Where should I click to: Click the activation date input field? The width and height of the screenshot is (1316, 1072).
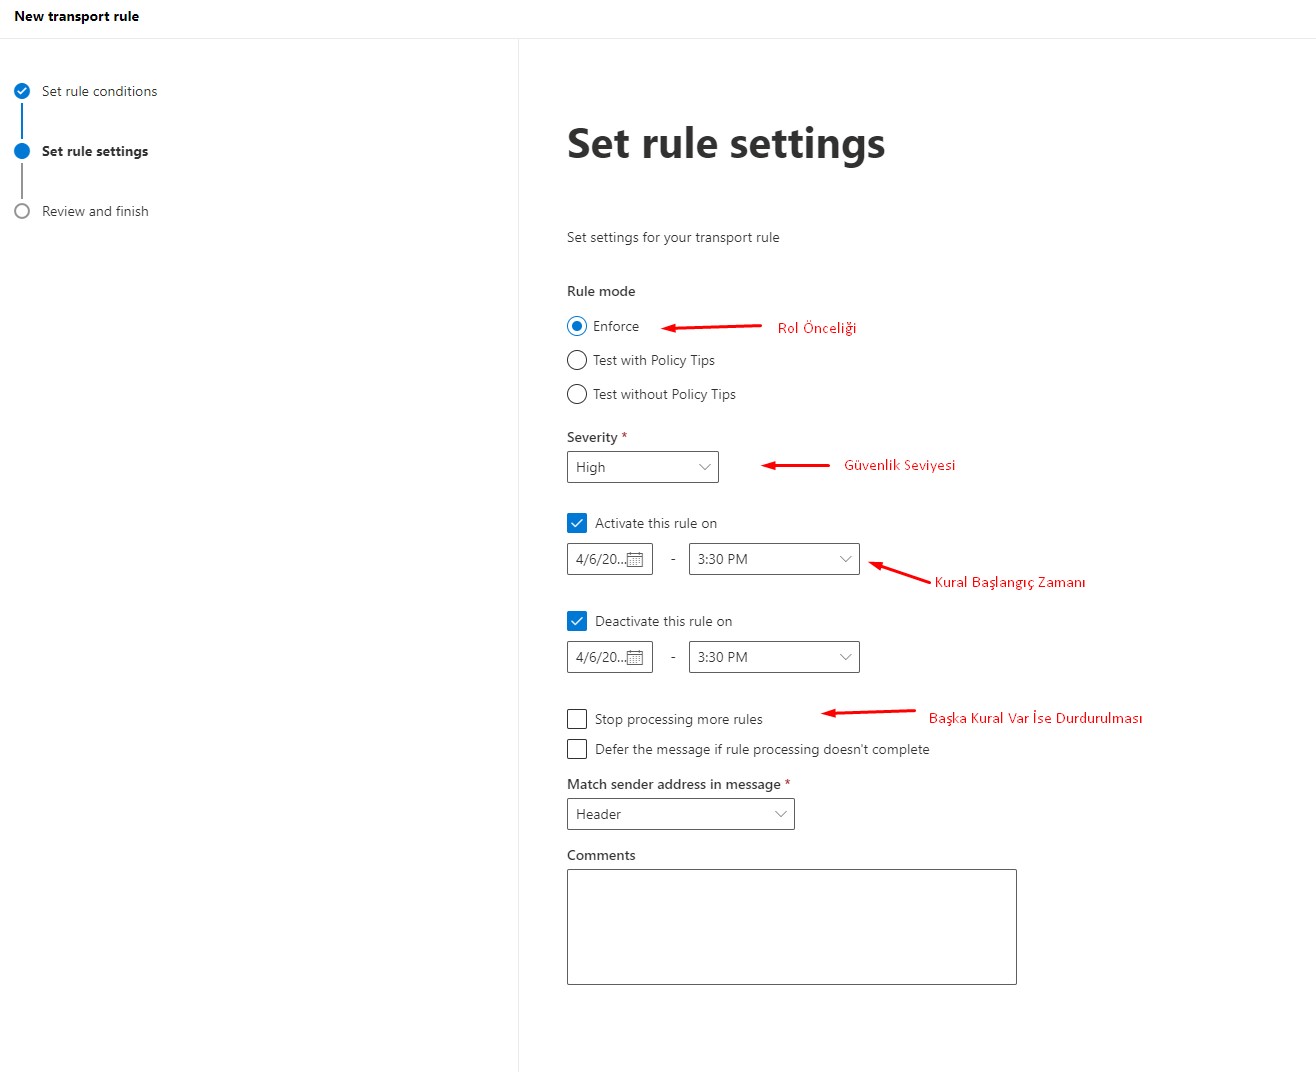click(597, 559)
